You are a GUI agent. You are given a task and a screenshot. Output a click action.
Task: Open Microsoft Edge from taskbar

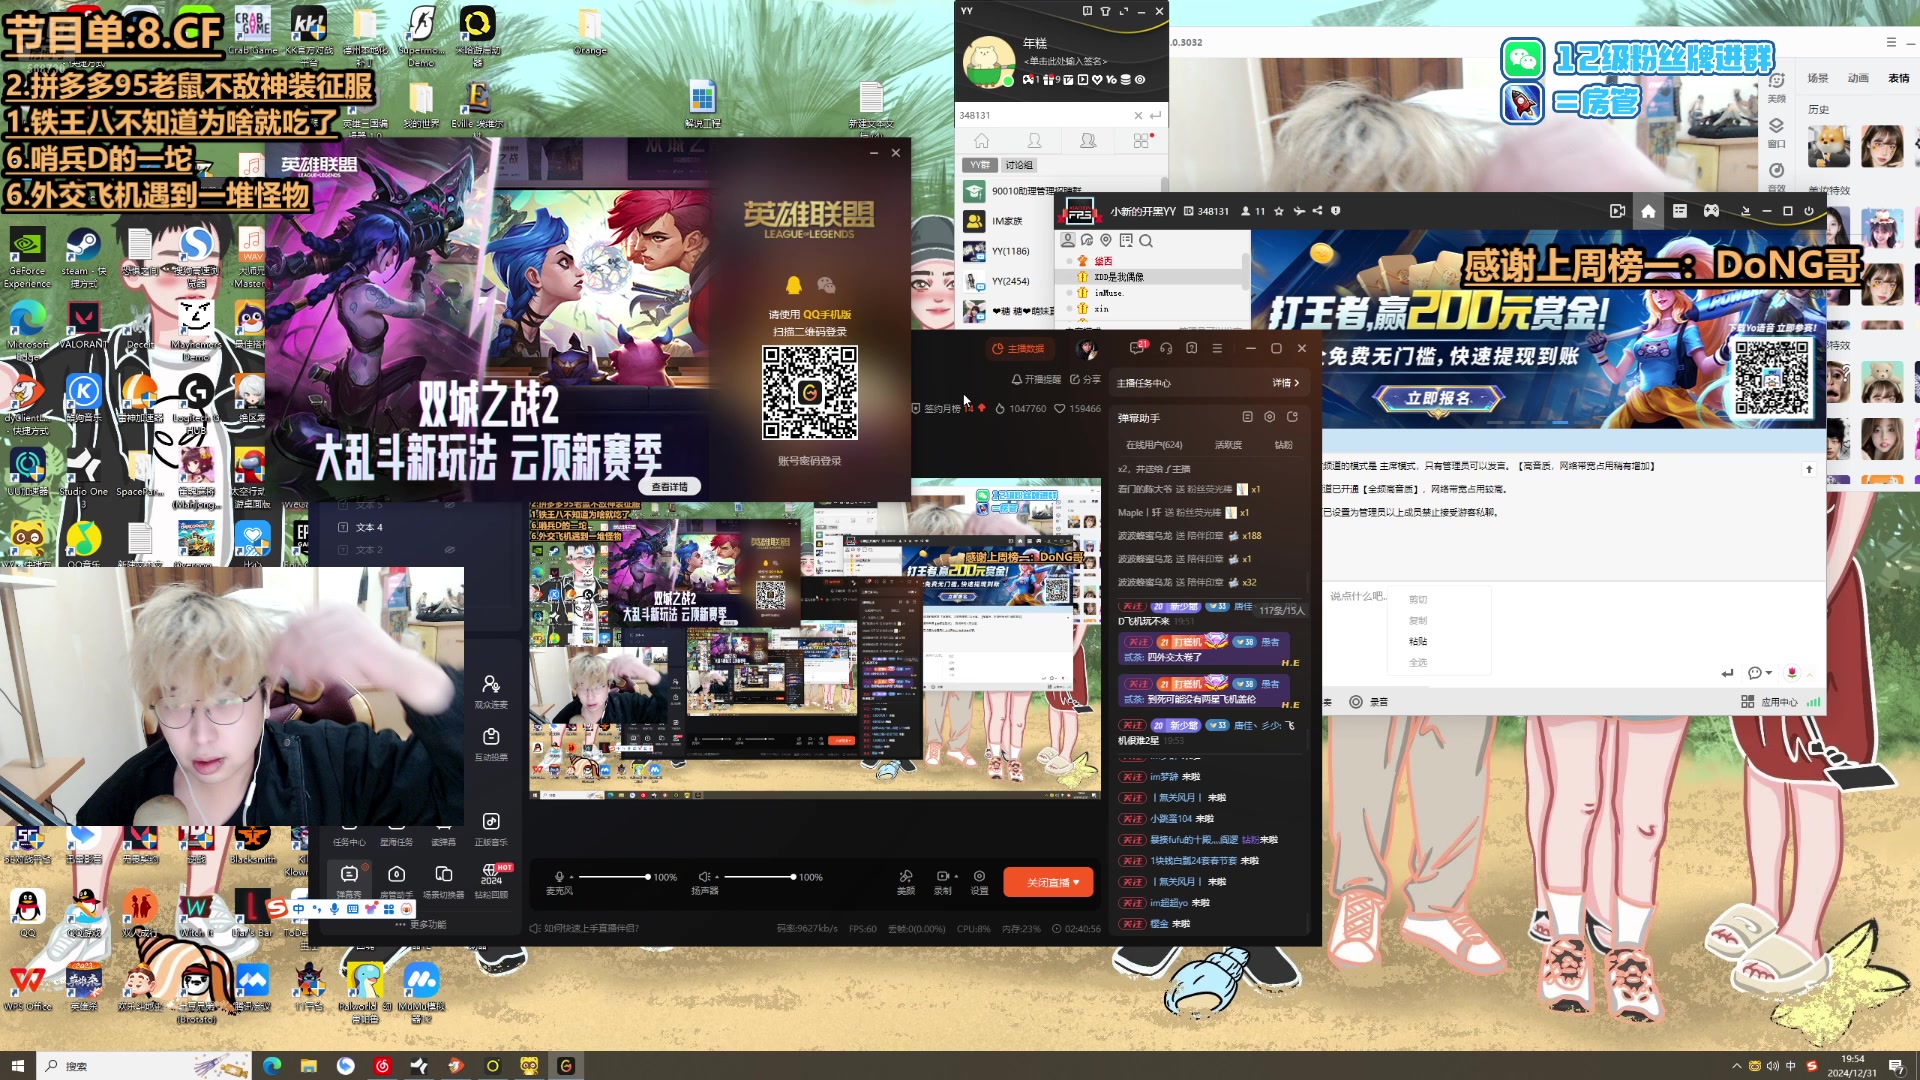[272, 1066]
